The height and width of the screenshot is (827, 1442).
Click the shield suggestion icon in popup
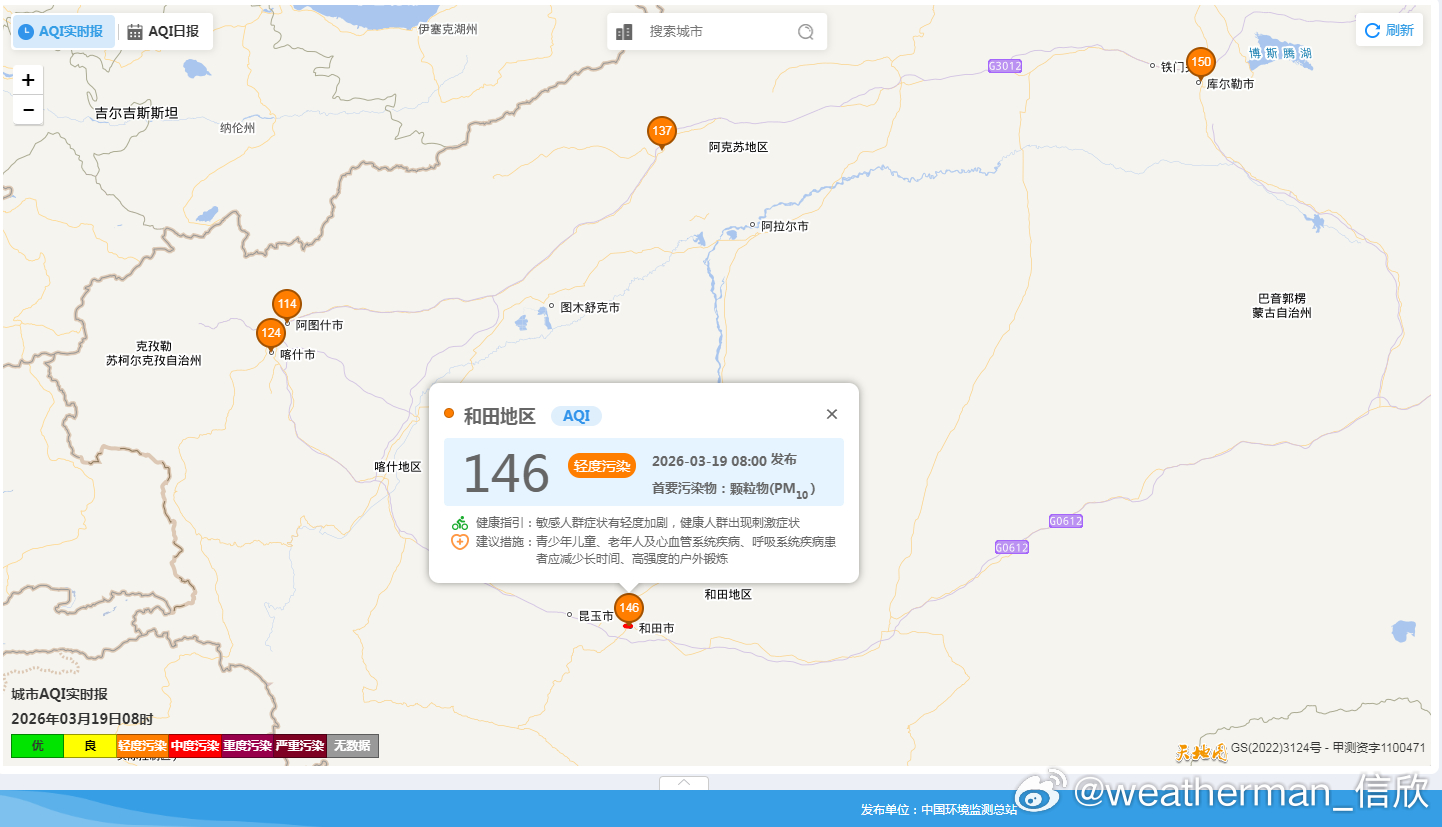pyautogui.click(x=458, y=542)
